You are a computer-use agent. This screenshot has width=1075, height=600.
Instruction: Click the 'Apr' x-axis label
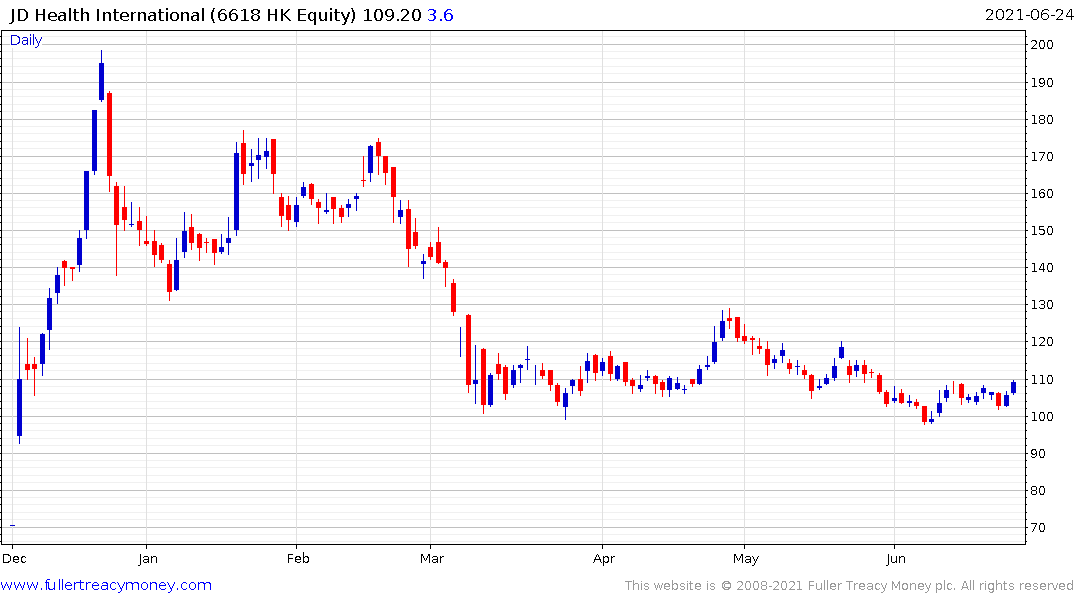[603, 558]
